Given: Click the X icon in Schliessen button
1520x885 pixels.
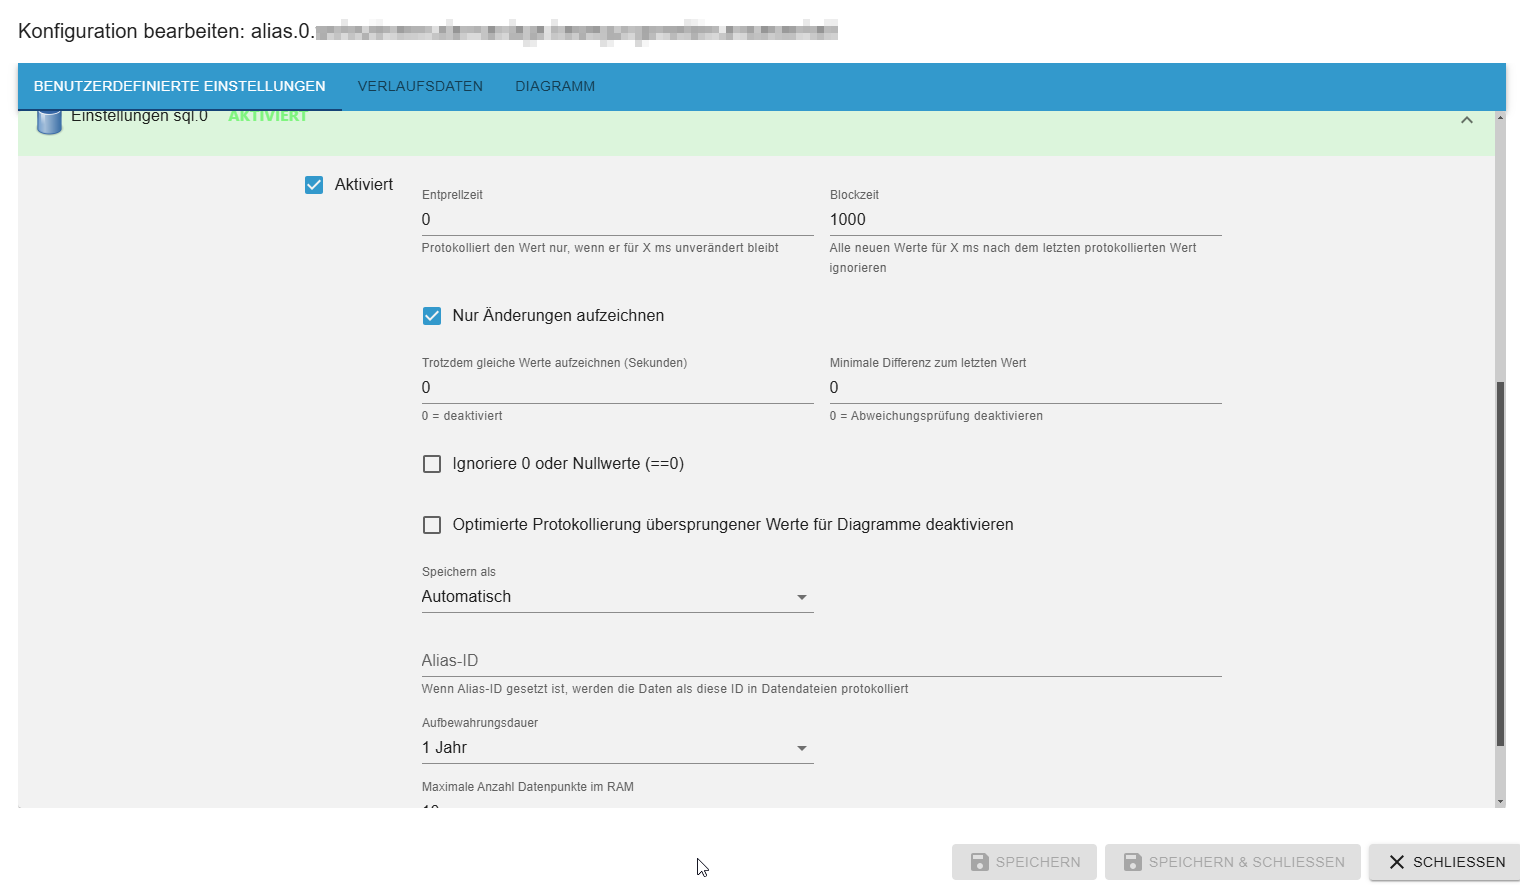Looking at the screenshot, I should point(1397,862).
